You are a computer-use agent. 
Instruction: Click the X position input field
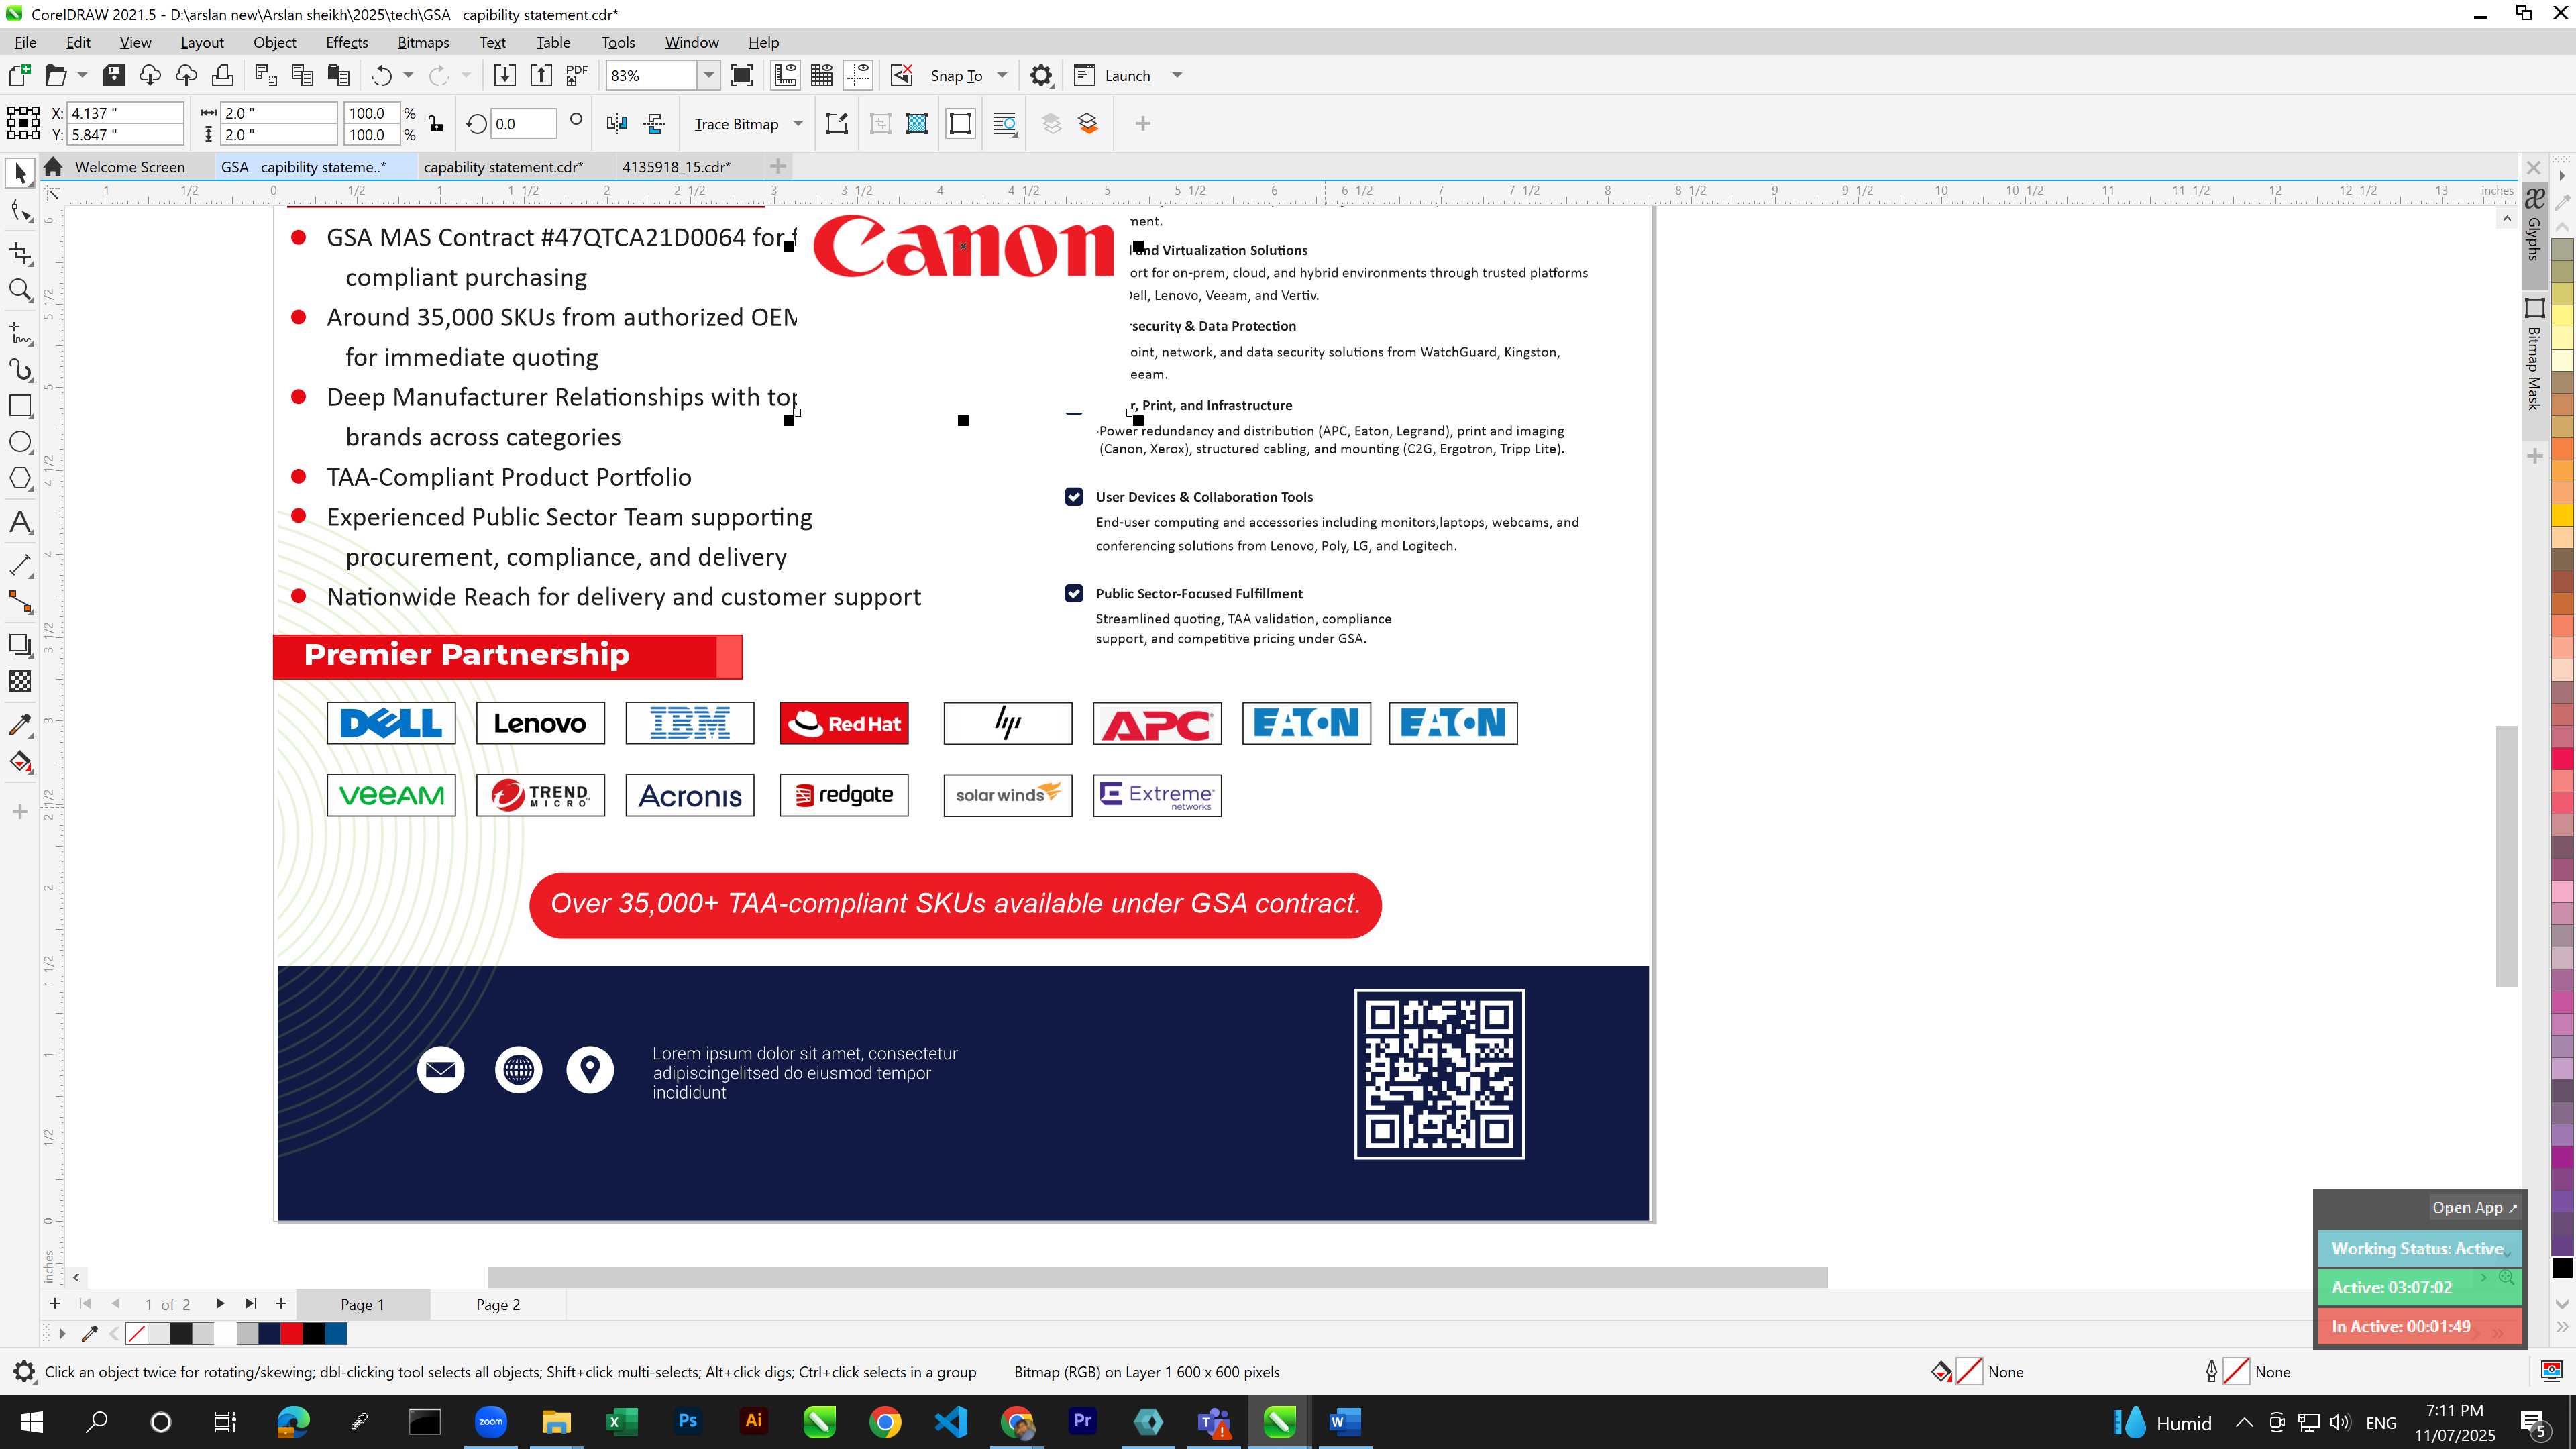125,113
